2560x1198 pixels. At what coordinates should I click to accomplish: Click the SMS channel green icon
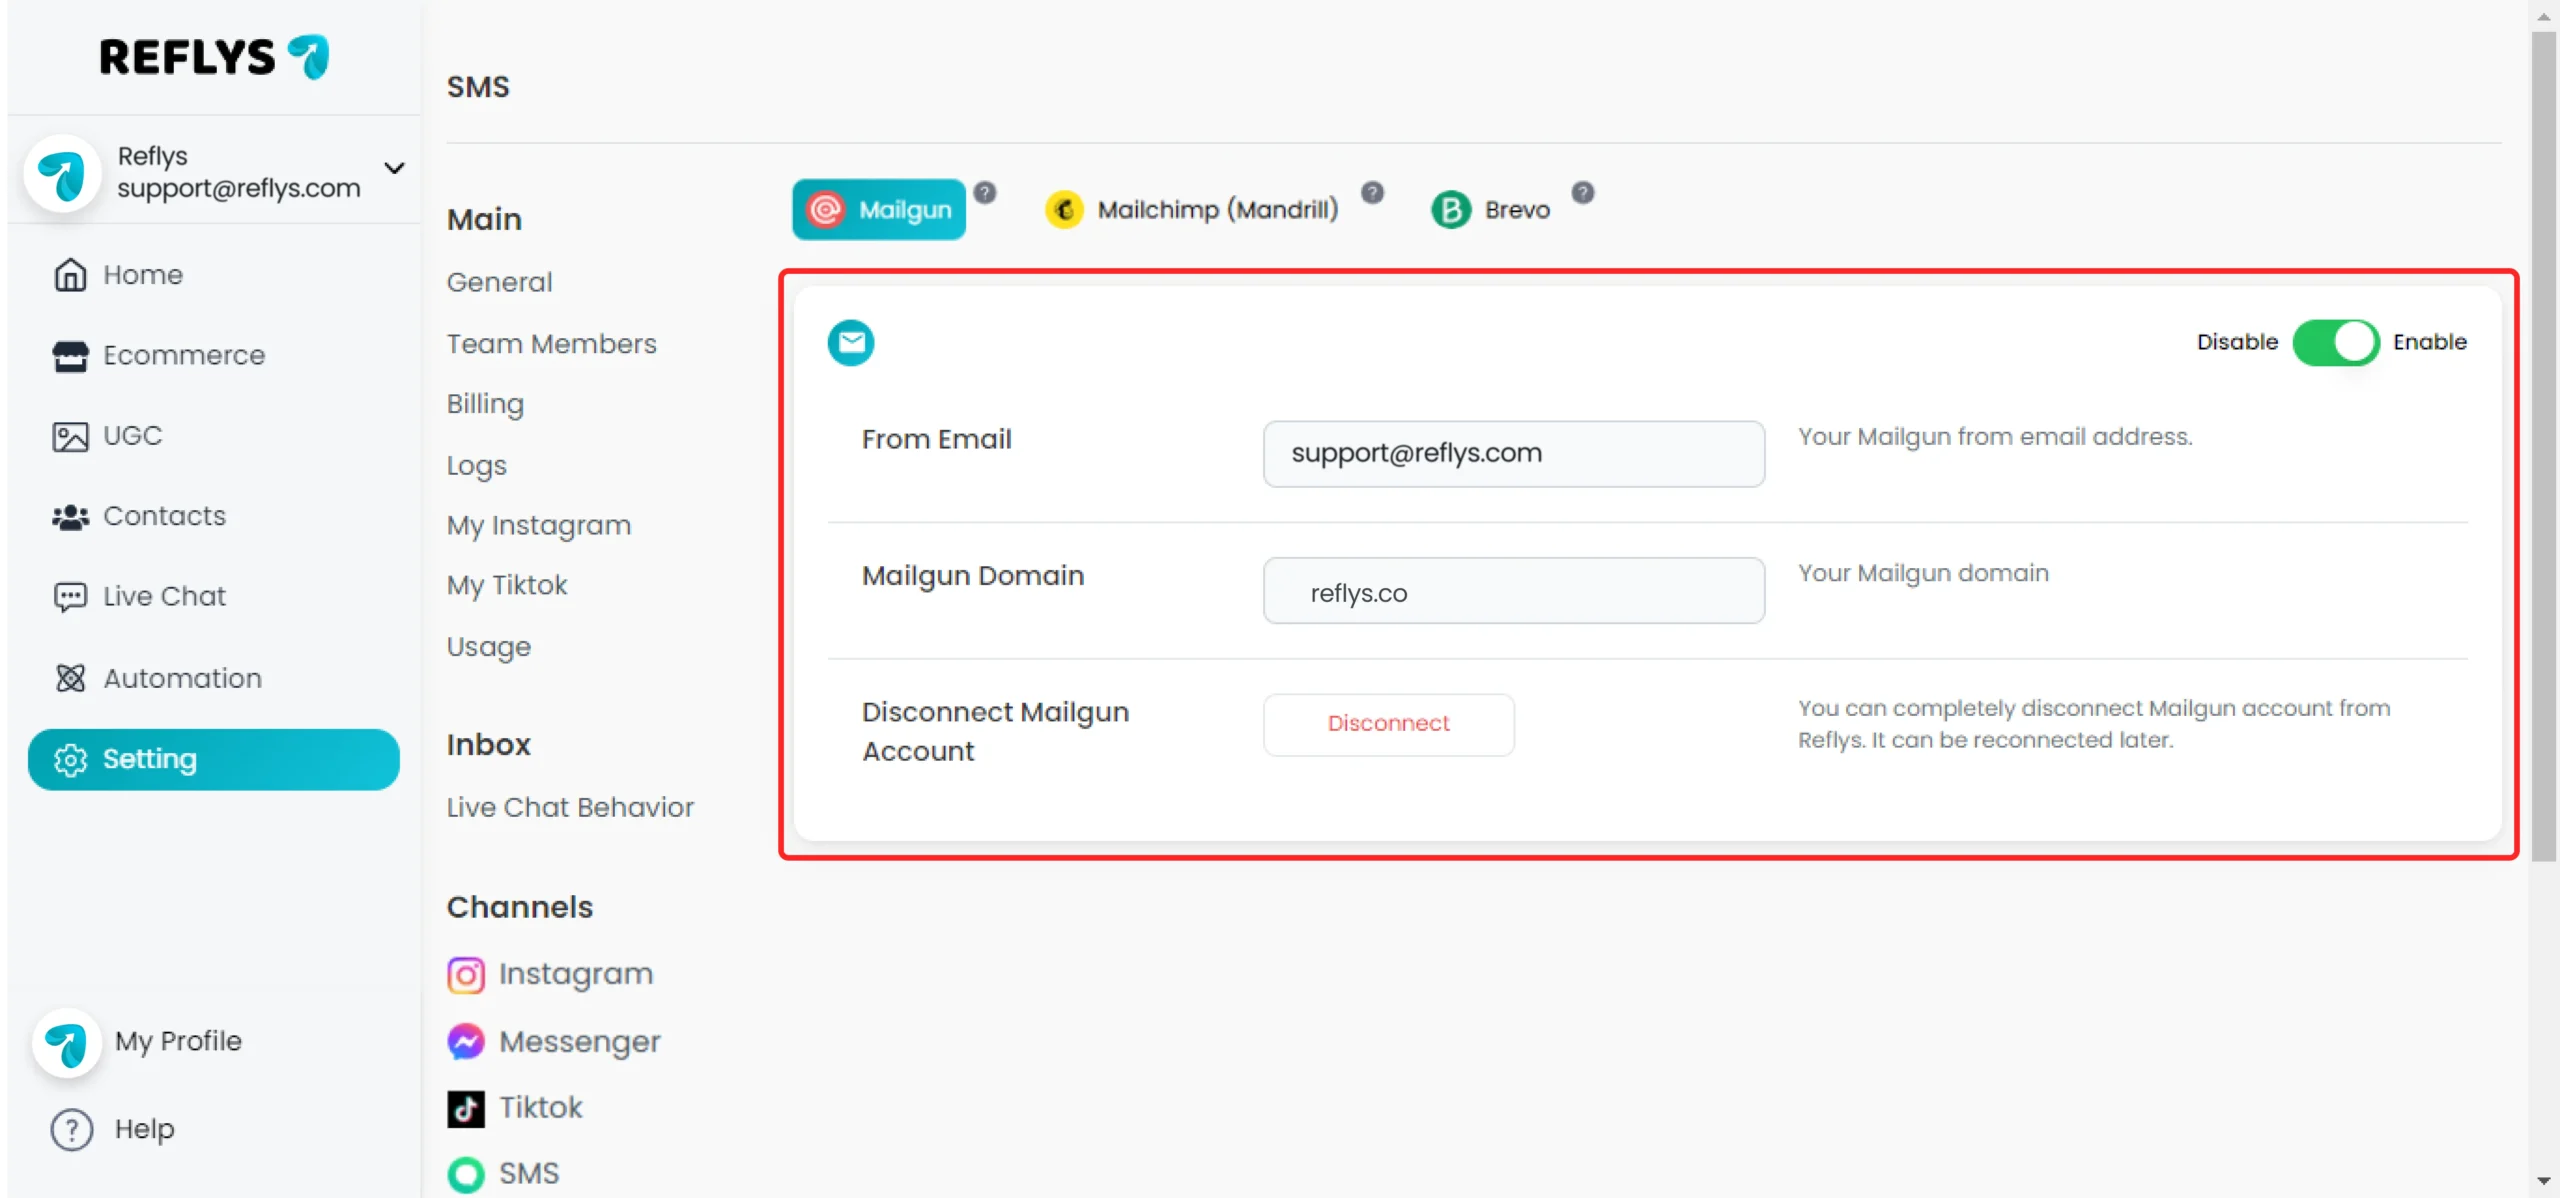[466, 1174]
